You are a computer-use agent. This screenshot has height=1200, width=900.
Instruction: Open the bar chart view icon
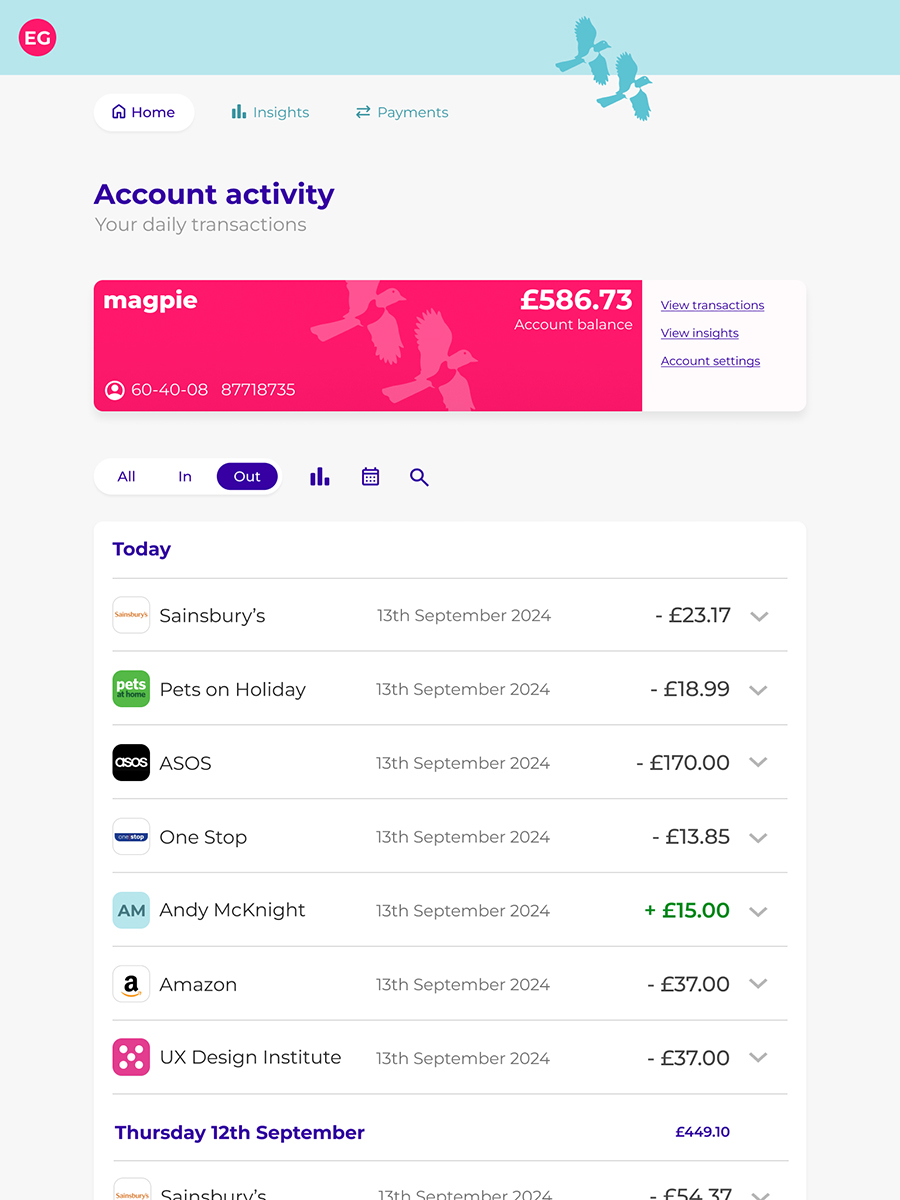(320, 477)
